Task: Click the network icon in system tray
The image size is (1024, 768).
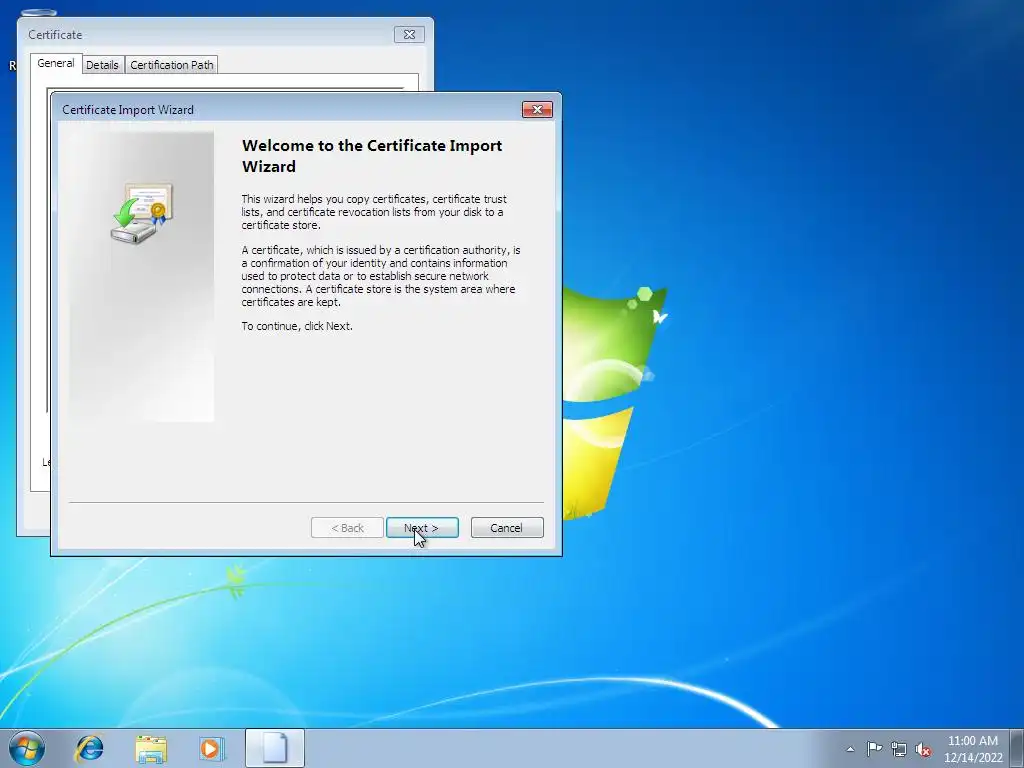Action: pos(899,749)
